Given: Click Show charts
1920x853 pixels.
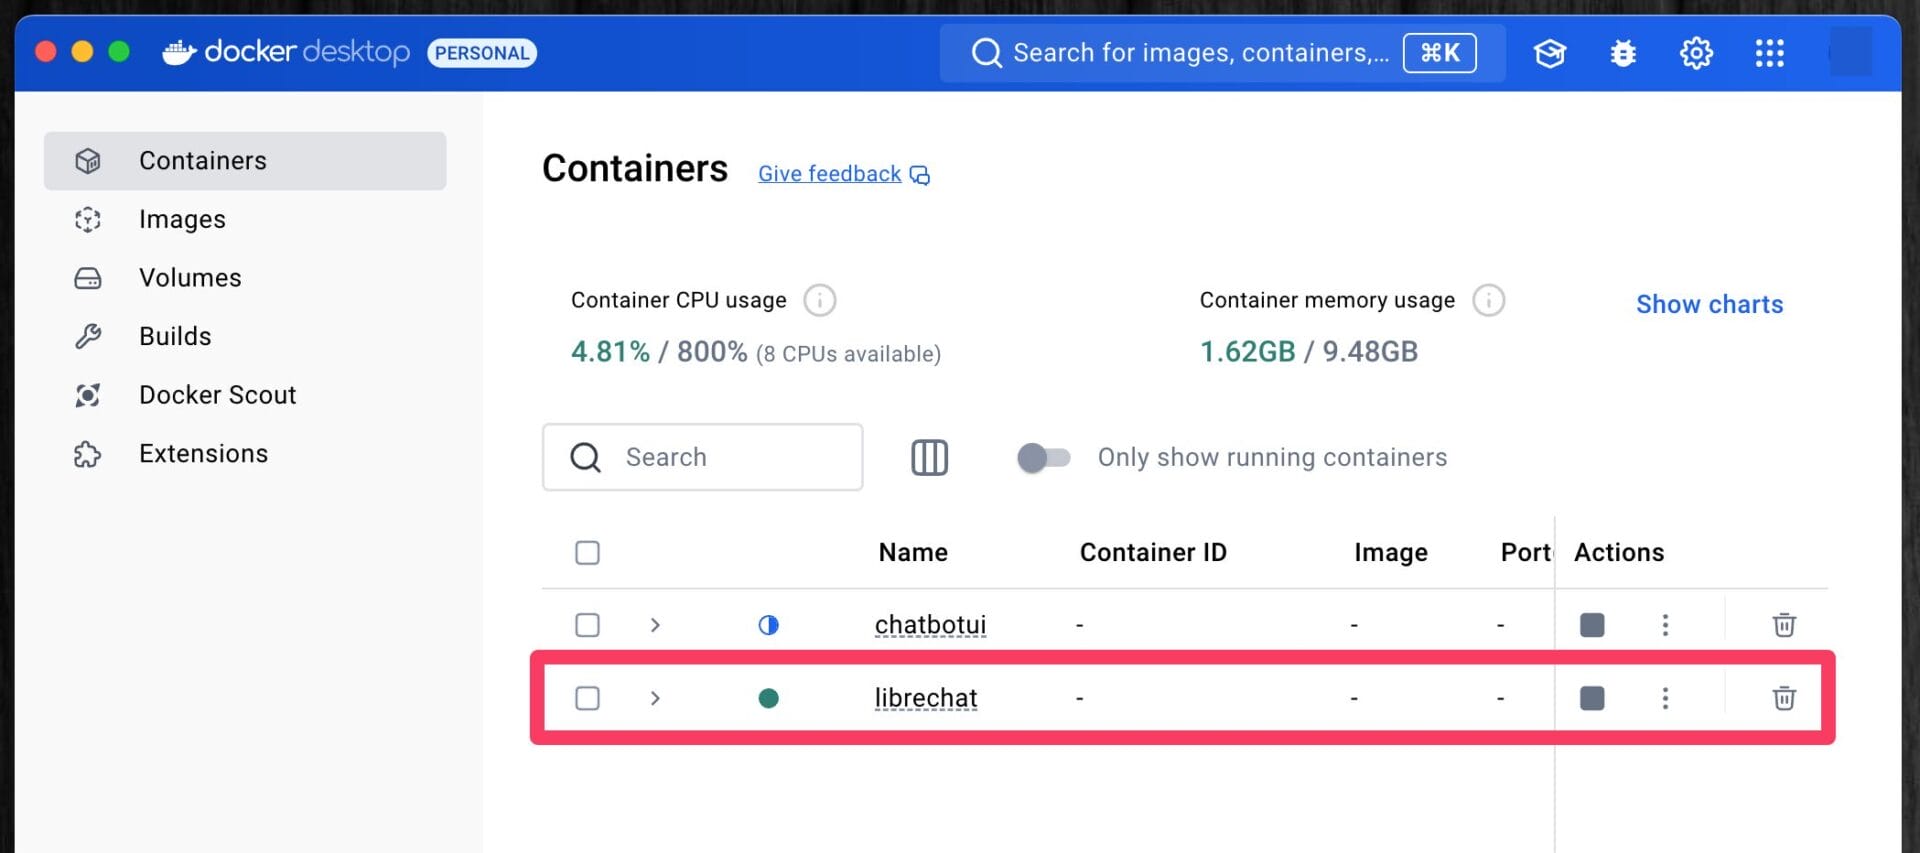Looking at the screenshot, I should click(1709, 304).
